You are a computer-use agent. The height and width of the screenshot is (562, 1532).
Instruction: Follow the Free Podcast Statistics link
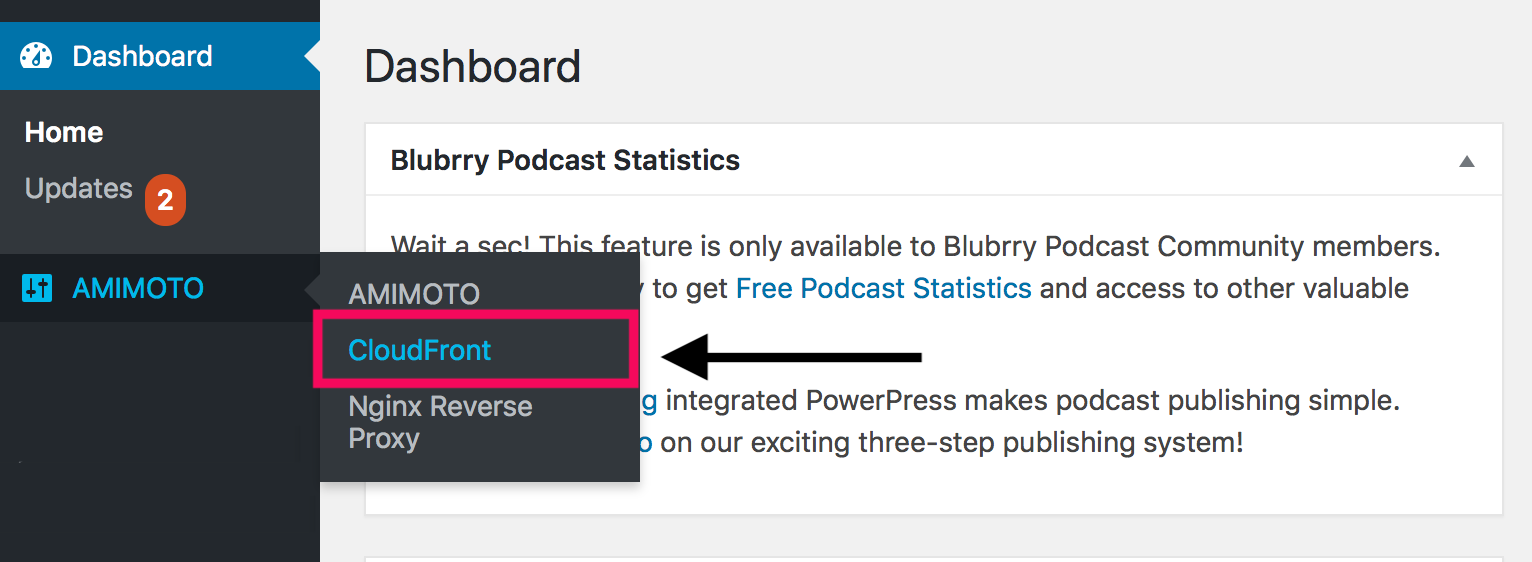[883, 289]
